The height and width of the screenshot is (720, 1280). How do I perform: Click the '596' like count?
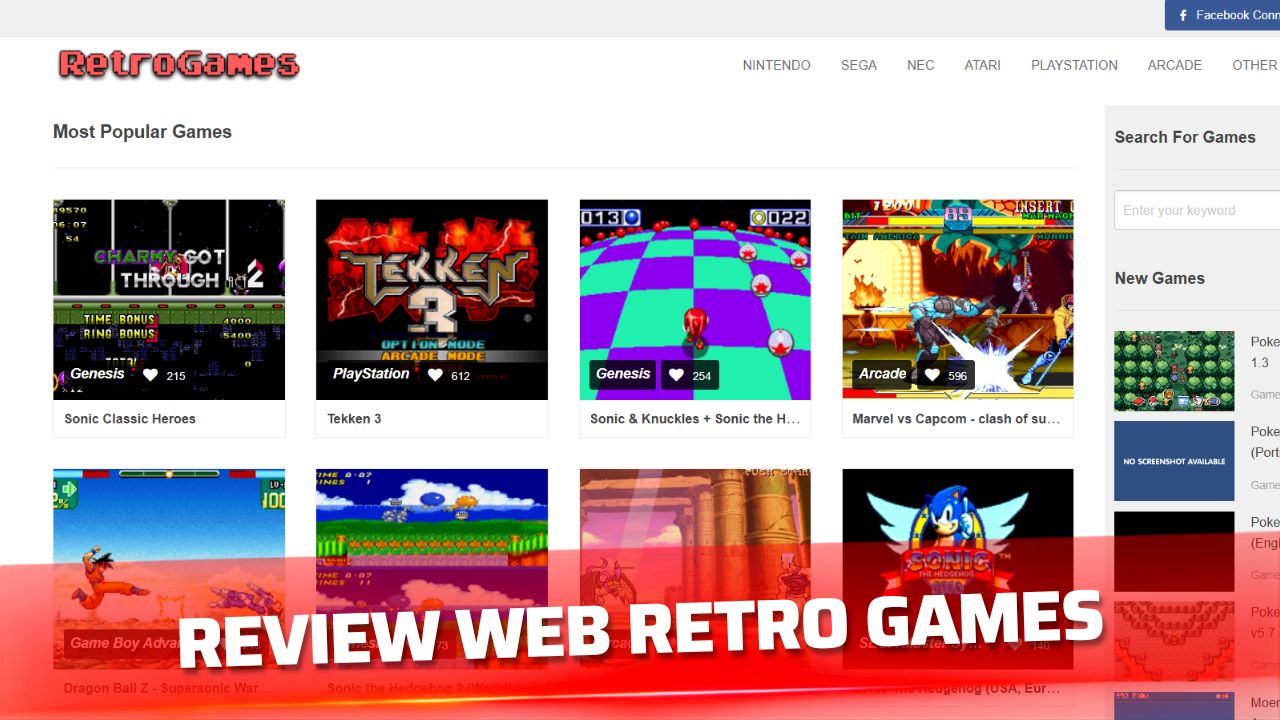(958, 376)
